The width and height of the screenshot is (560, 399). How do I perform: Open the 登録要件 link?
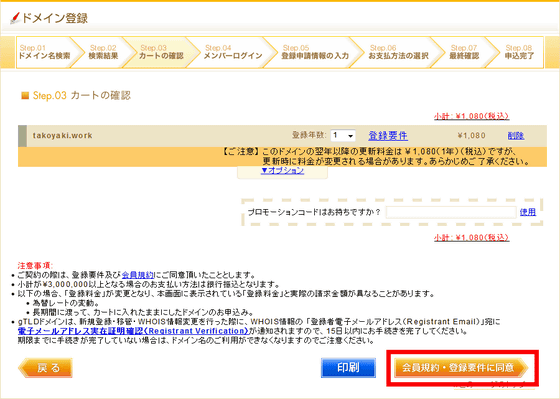tap(388, 136)
